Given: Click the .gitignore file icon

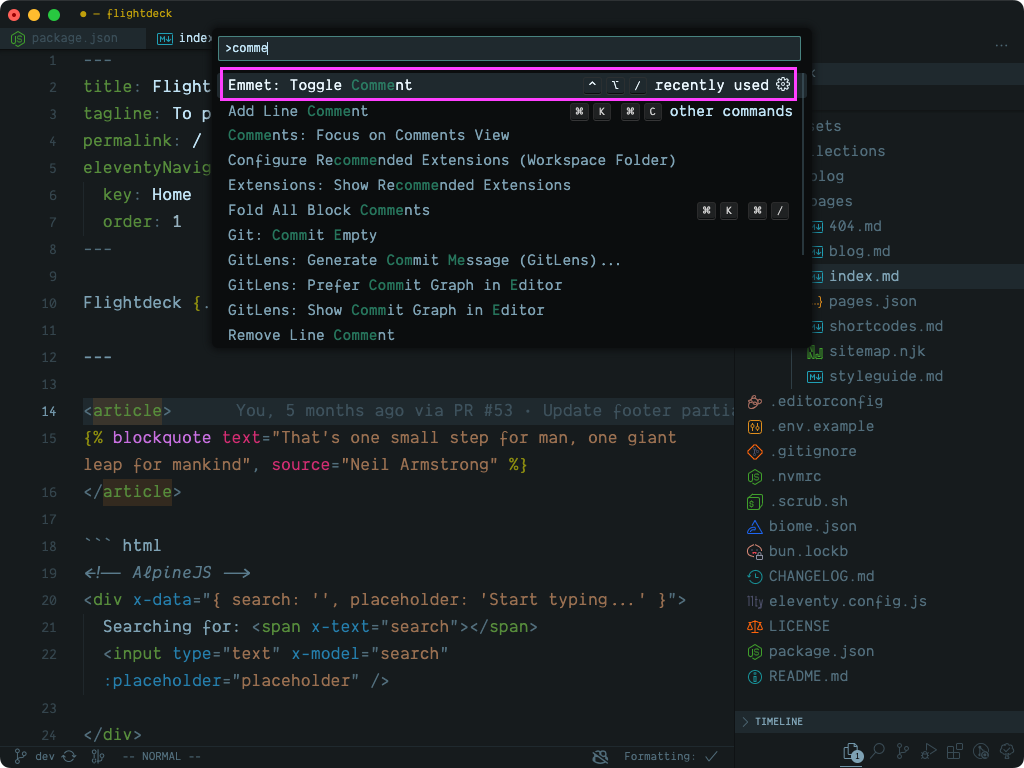Looking at the screenshot, I should [754, 451].
